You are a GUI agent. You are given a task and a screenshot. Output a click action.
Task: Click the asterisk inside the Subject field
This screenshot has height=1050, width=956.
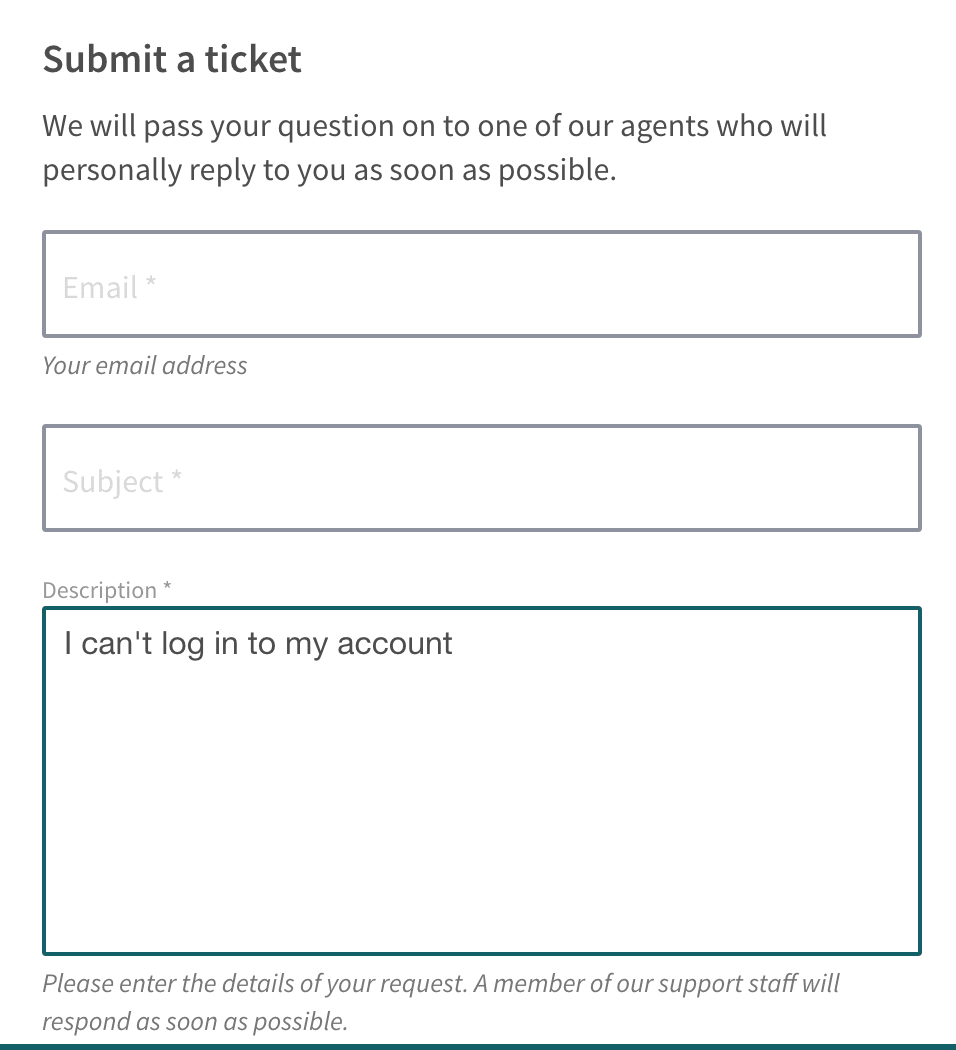click(177, 477)
